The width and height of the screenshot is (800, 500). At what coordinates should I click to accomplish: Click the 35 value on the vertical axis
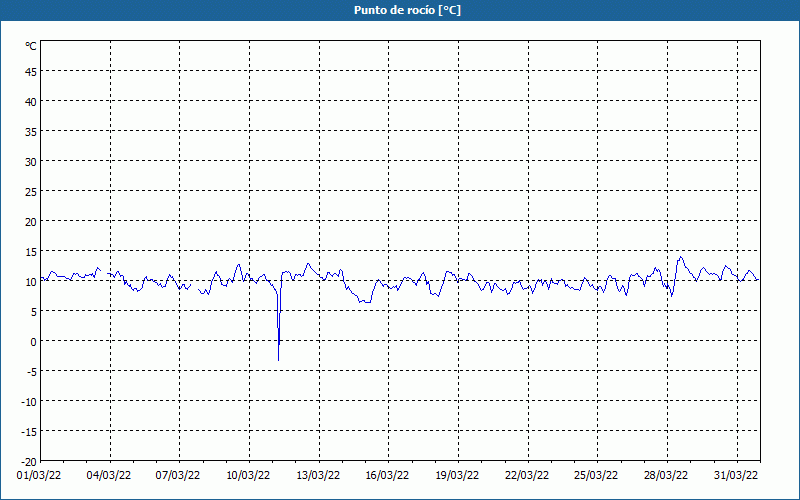point(31,132)
